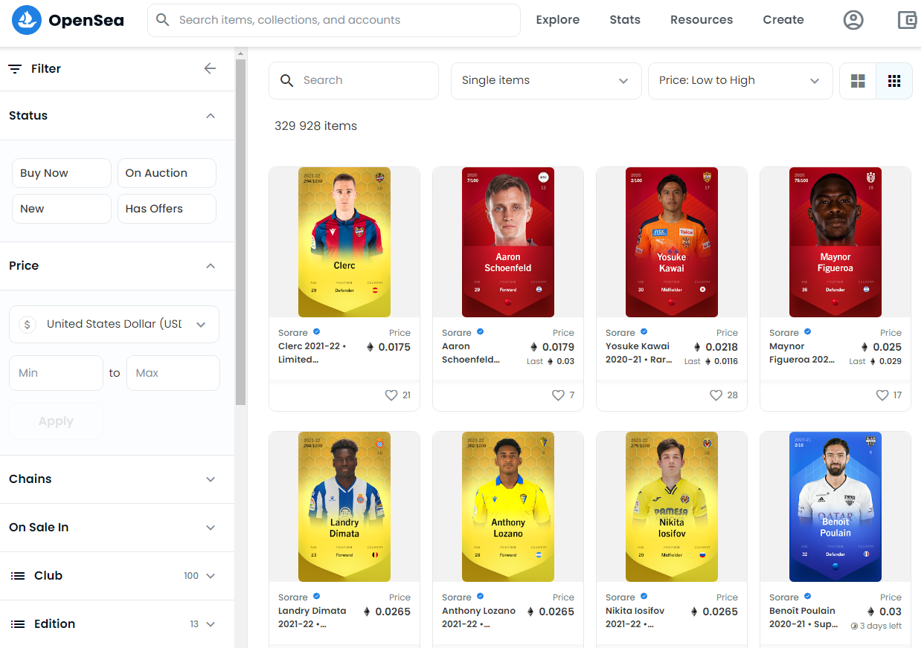This screenshot has width=921, height=651.
Task: Open the Single items dropdown
Action: point(545,80)
